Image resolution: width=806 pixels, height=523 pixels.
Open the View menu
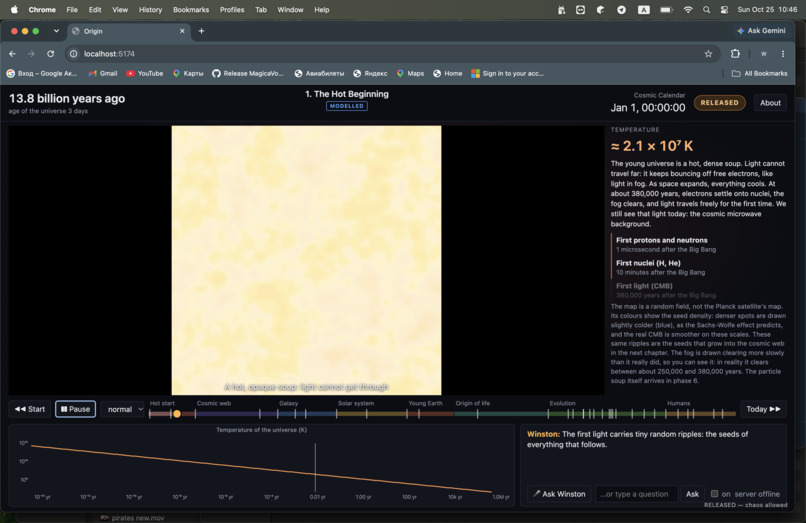click(120, 10)
